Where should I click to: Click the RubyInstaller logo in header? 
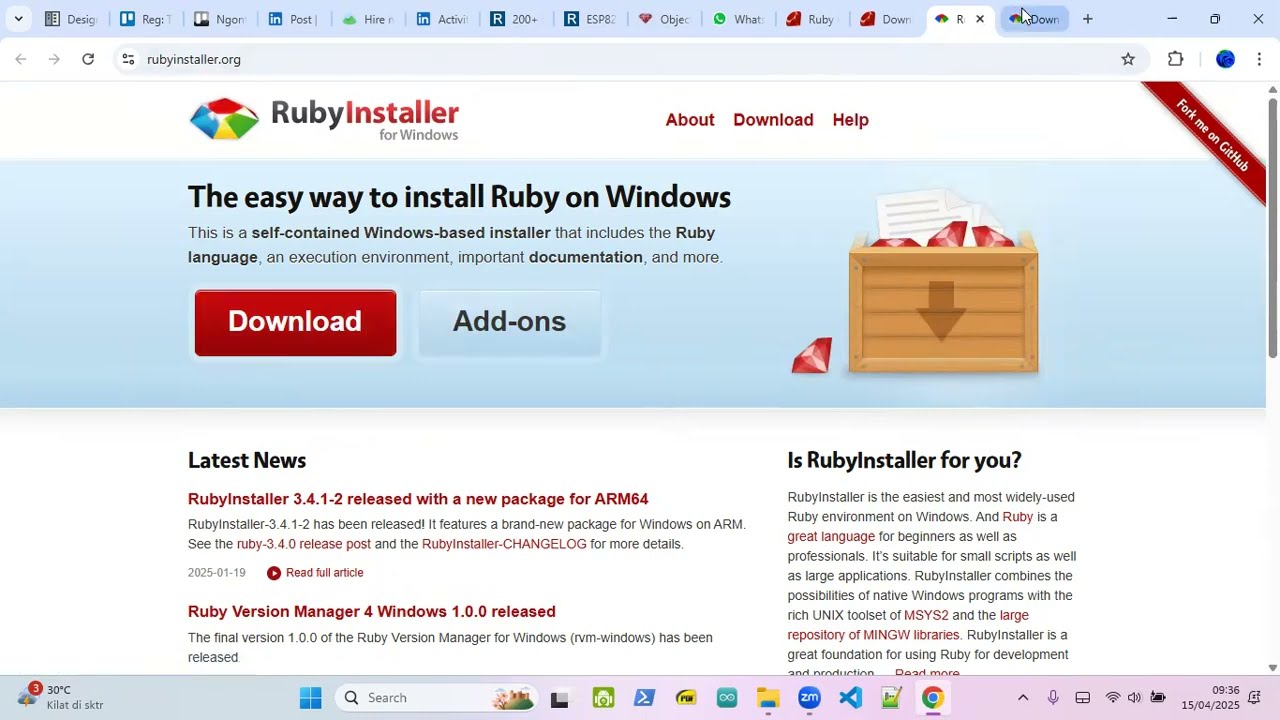(324, 119)
